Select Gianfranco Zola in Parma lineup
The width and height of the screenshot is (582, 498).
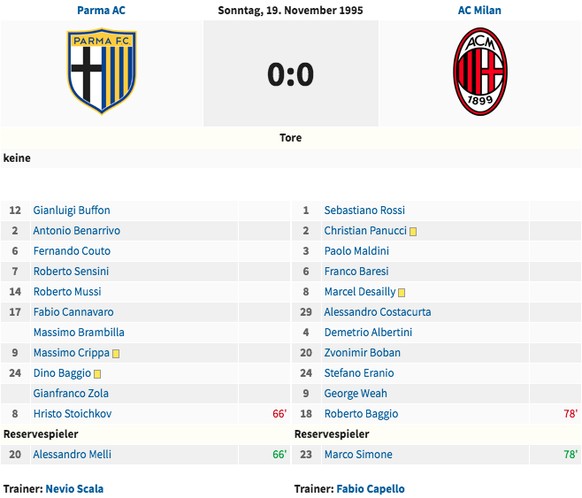(71, 393)
